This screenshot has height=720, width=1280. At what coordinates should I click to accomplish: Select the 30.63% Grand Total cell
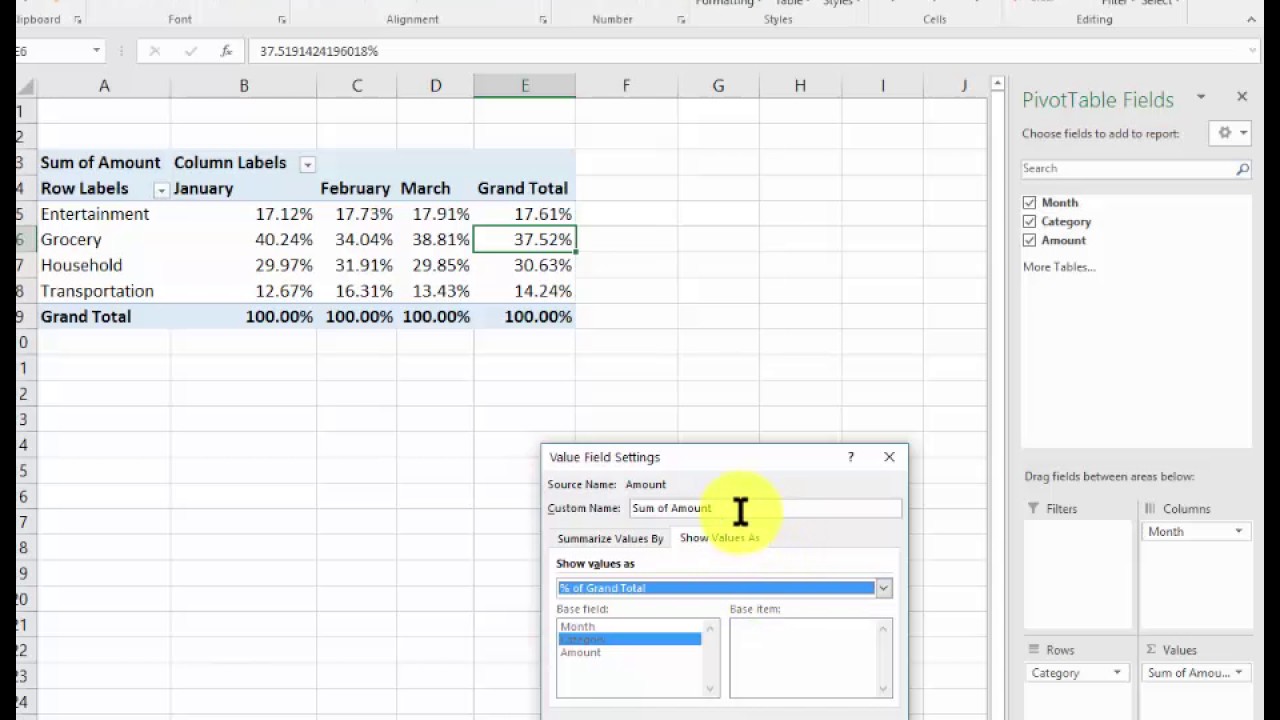tap(525, 265)
